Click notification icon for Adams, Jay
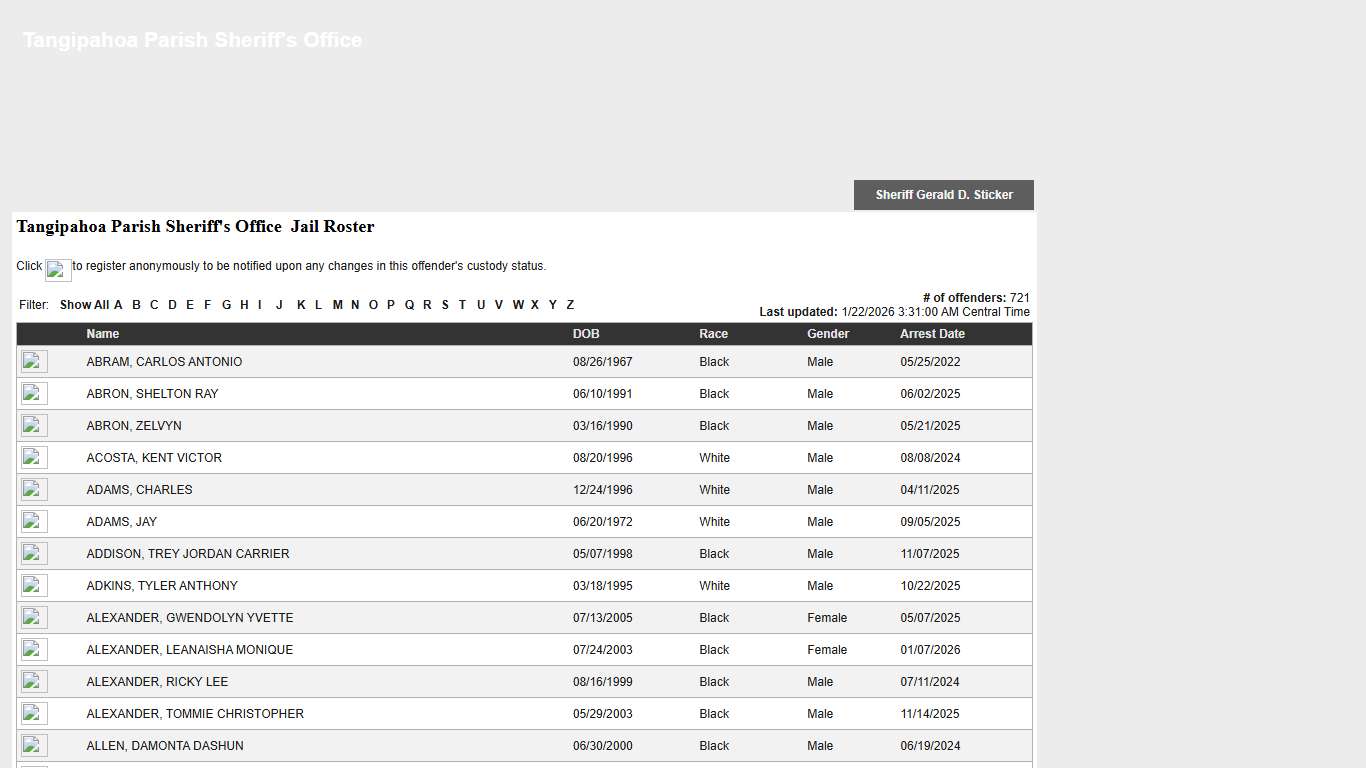This screenshot has width=1366, height=768. [34, 522]
